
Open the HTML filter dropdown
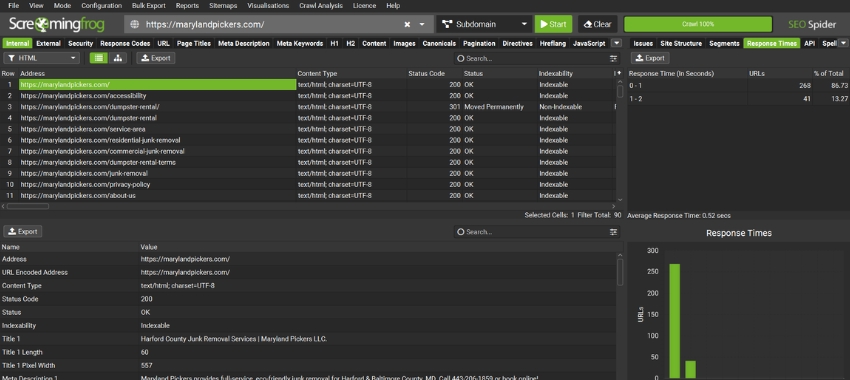pyautogui.click(x=42, y=58)
